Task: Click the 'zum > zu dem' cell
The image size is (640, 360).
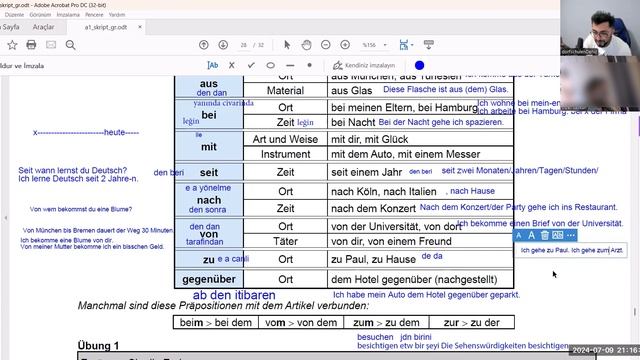Action: click(386, 322)
